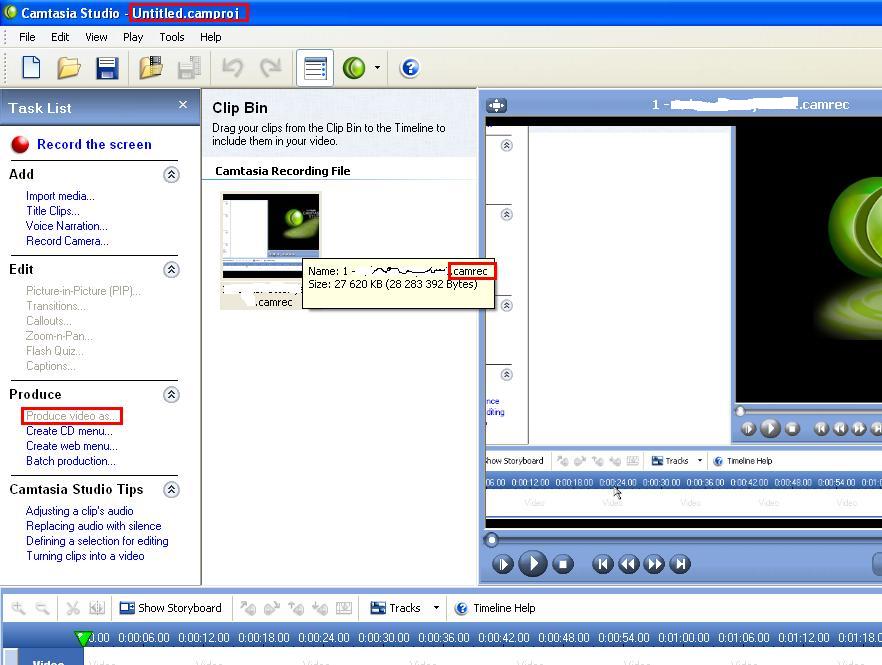Click the Volume Down icon

coord(320,608)
